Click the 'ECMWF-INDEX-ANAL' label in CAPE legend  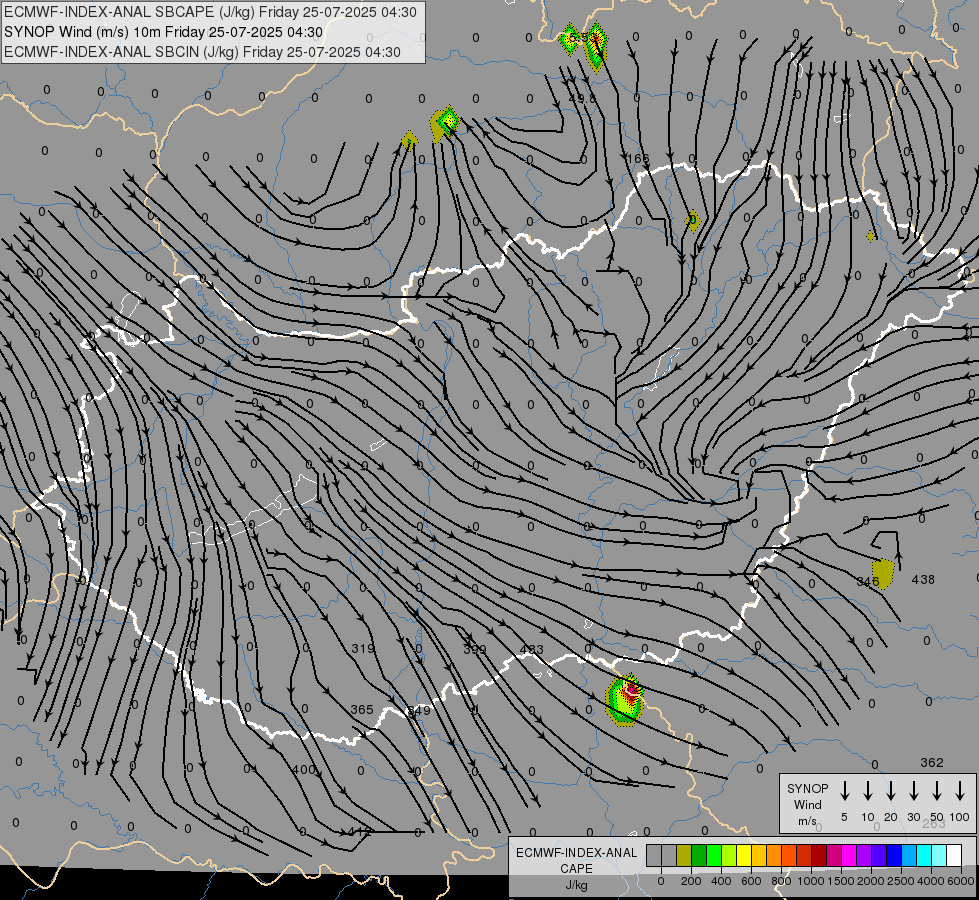pyautogui.click(x=576, y=853)
